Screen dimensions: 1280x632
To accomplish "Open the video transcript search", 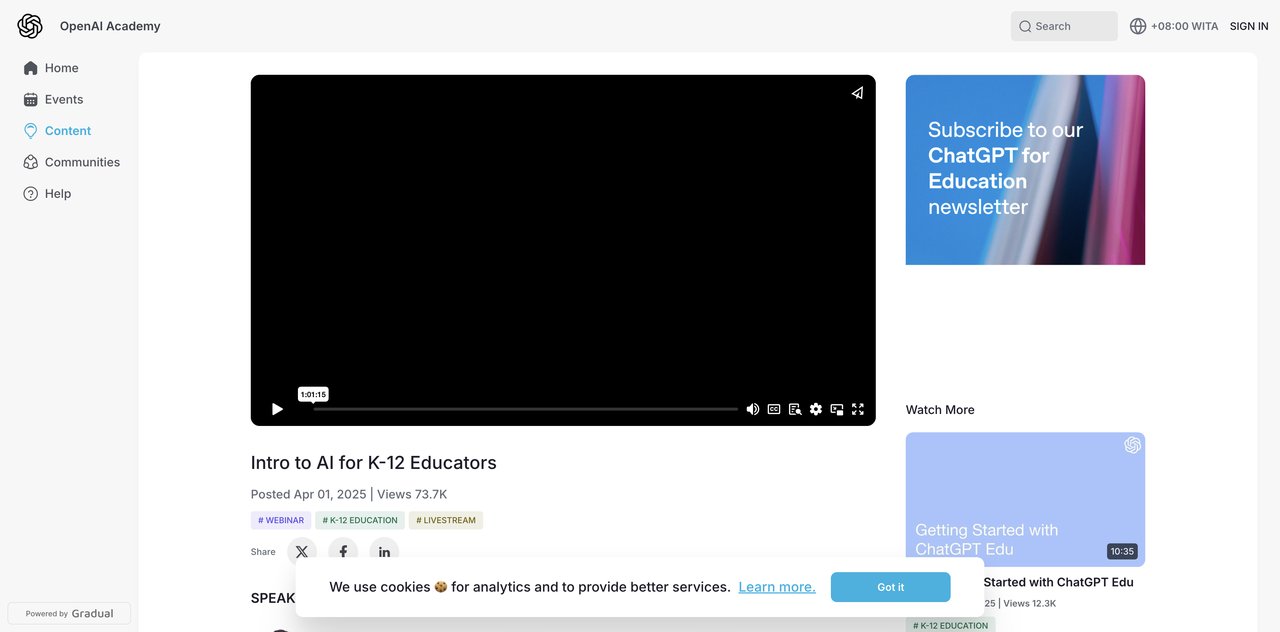I will coord(795,409).
